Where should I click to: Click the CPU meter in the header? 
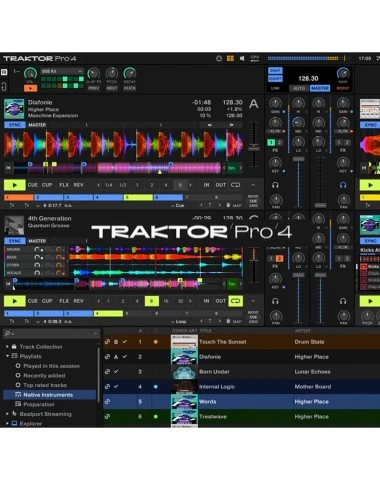[255, 58]
